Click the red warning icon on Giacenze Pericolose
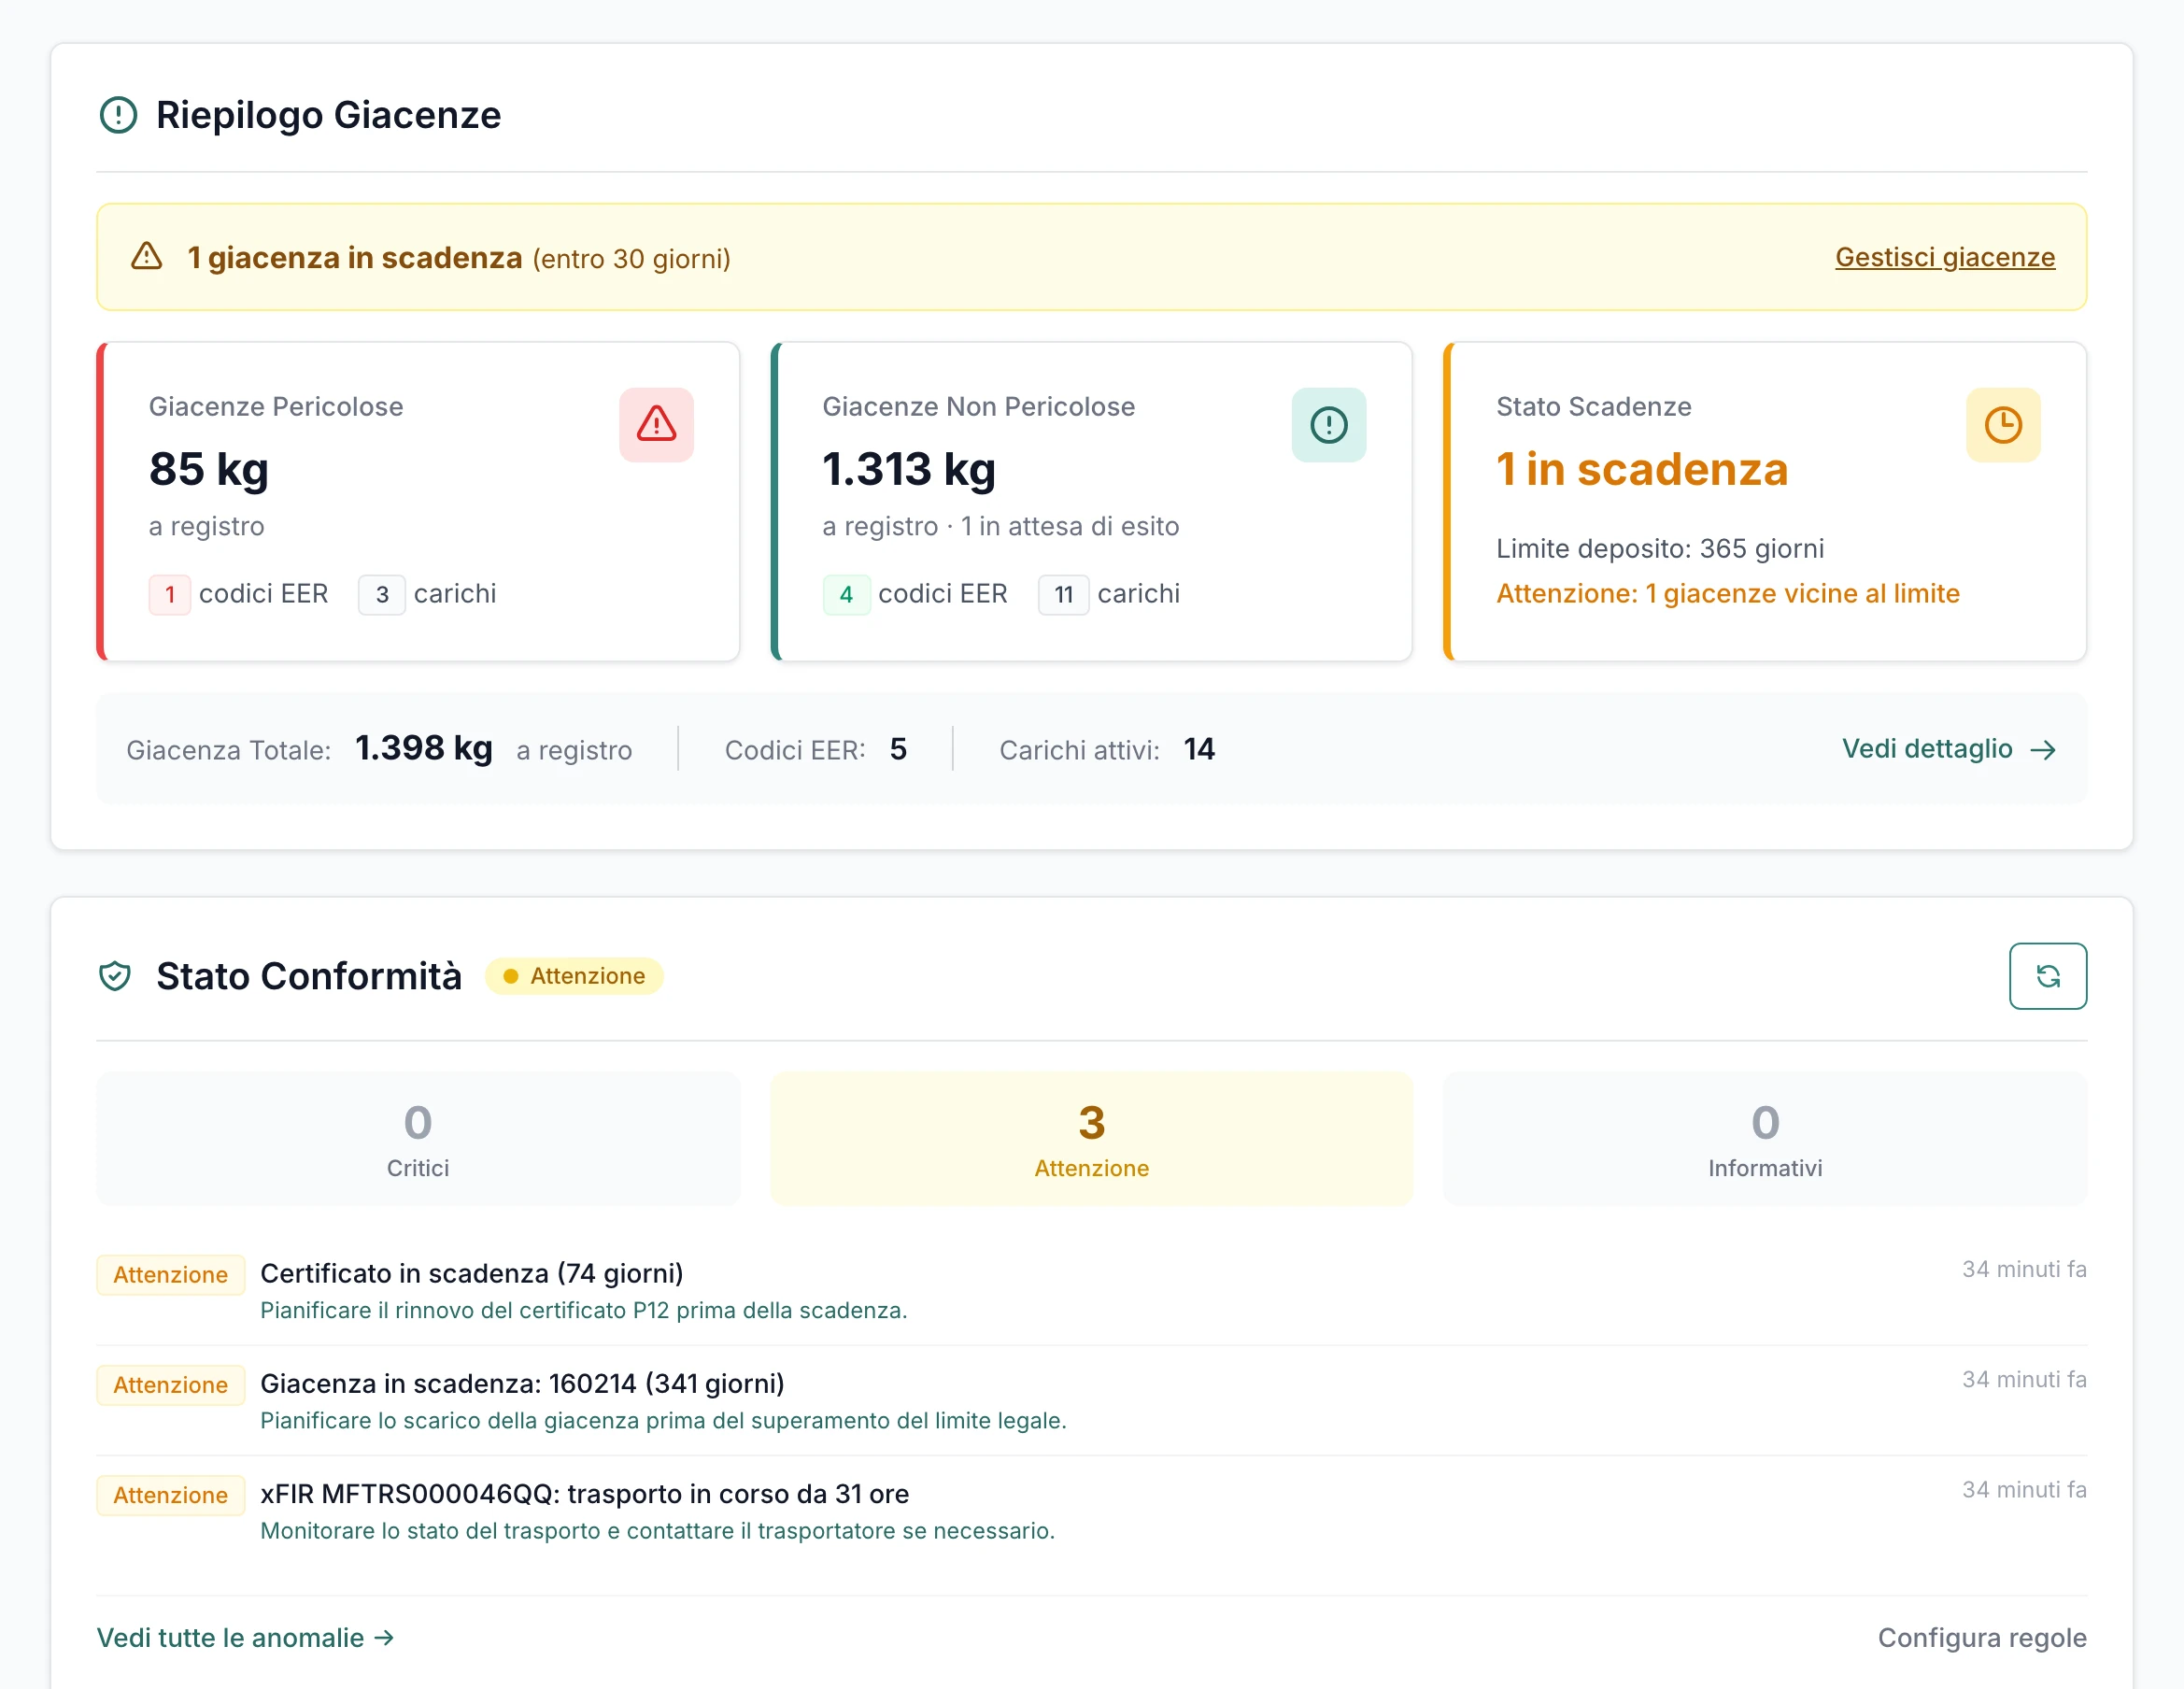 656,425
